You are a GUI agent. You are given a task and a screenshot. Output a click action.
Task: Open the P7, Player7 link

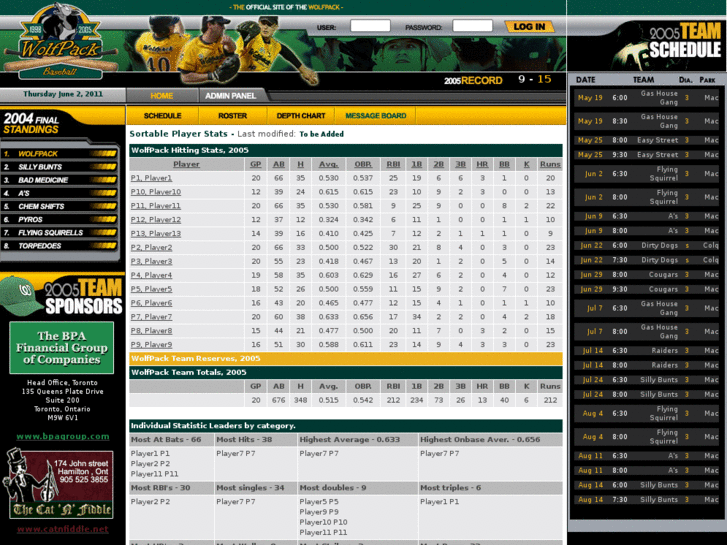click(x=151, y=317)
